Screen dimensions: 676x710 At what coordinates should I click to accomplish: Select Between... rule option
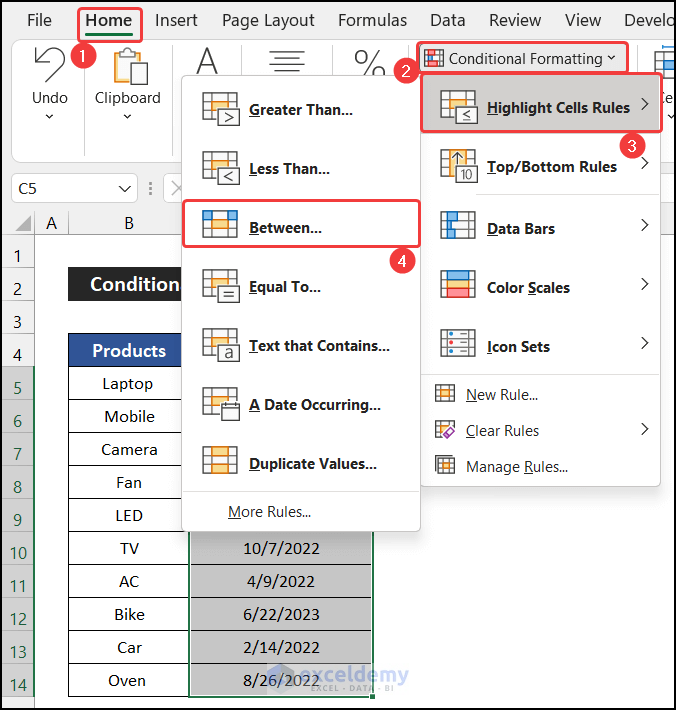click(301, 224)
